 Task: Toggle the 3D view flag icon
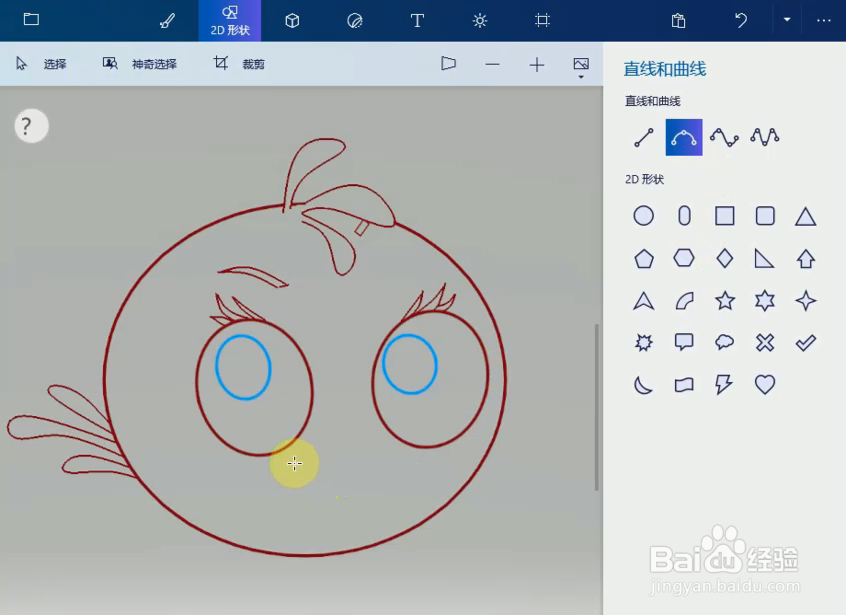(x=448, y=64)
